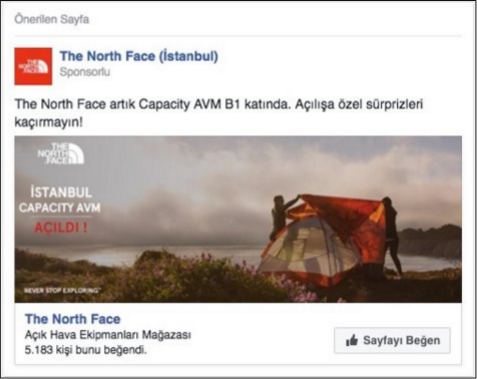Click the person on the right of the tent
The height and width of the screenshot is (379, 477).
point(393,235)
